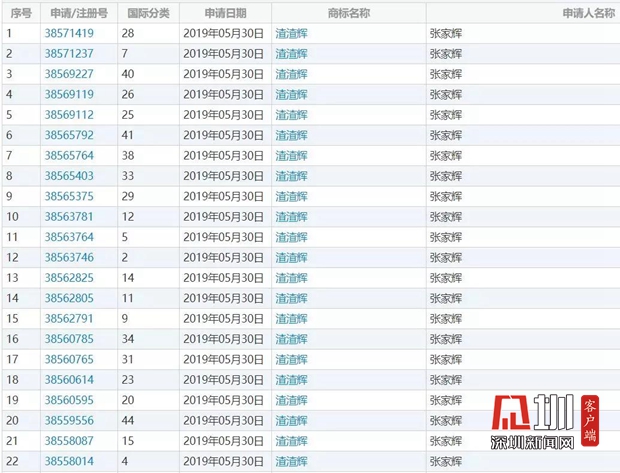The image size is (620, 473).
Task: Sort by 申请日期 column header
Action: pyautogui.click(x=225, y=13)
